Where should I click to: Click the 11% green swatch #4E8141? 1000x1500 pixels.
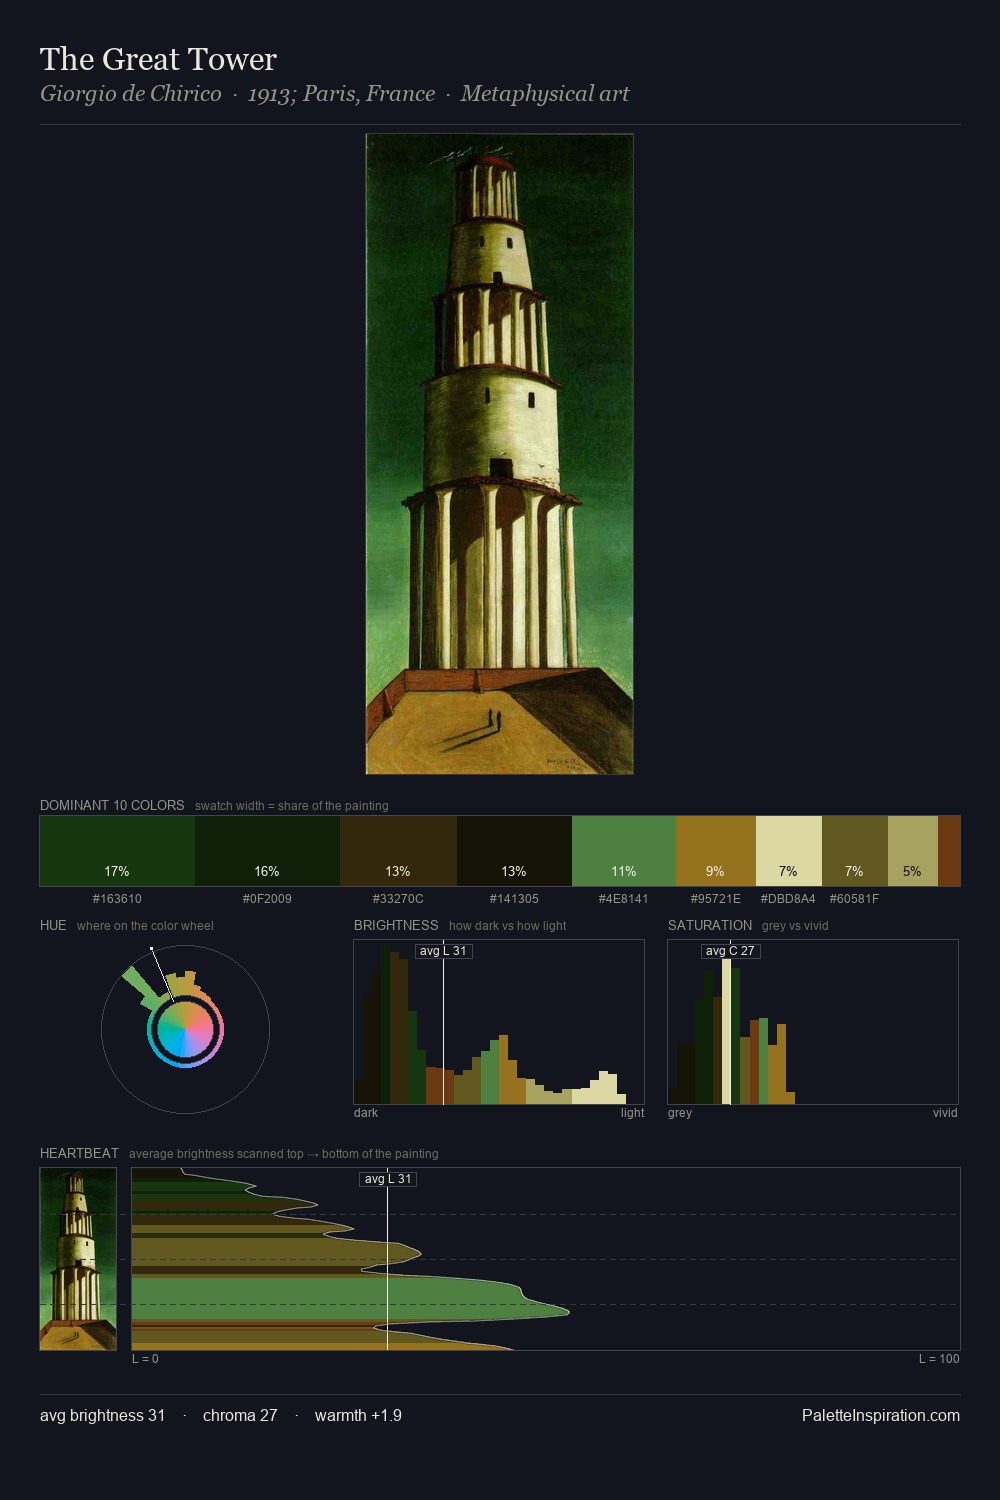coord(624,851)
